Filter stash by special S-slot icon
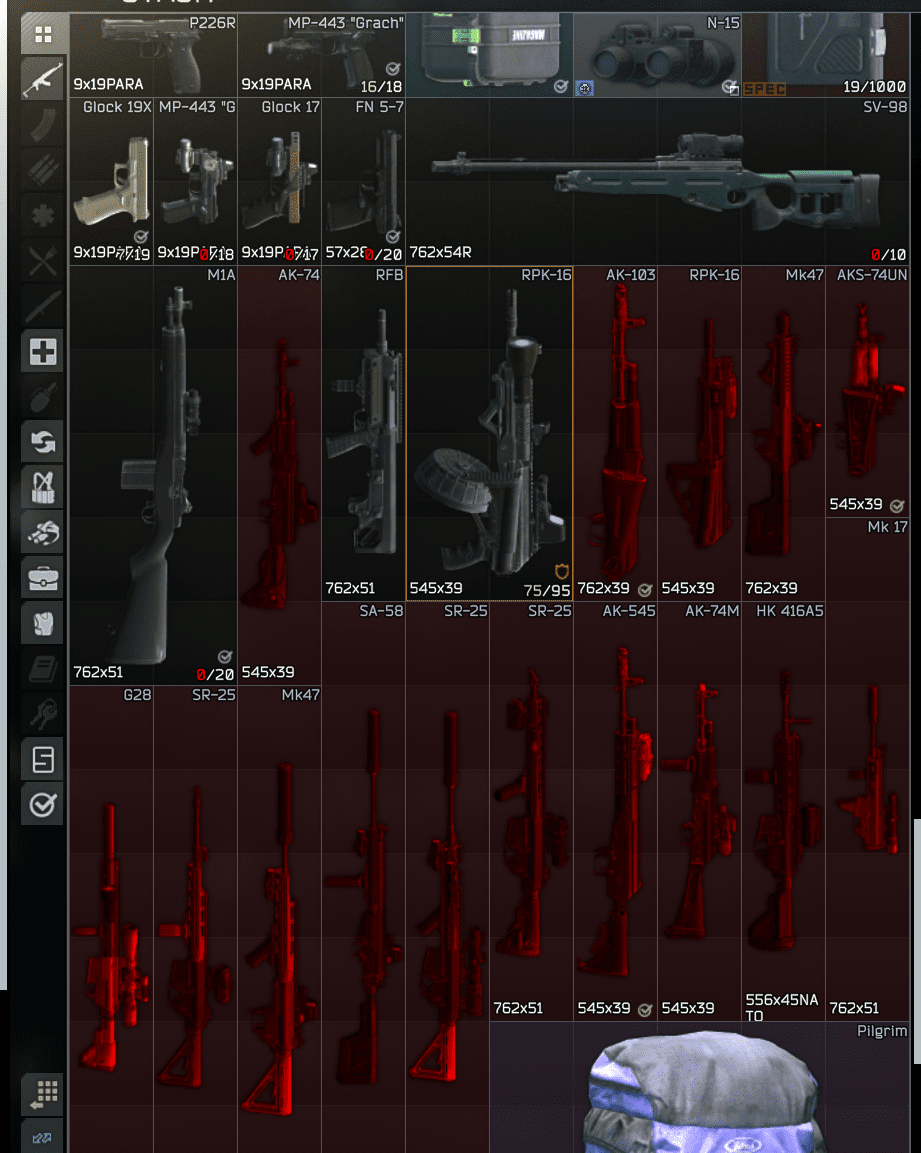The height and width of the screenshot is (1153, 921). tap(43, 760)
